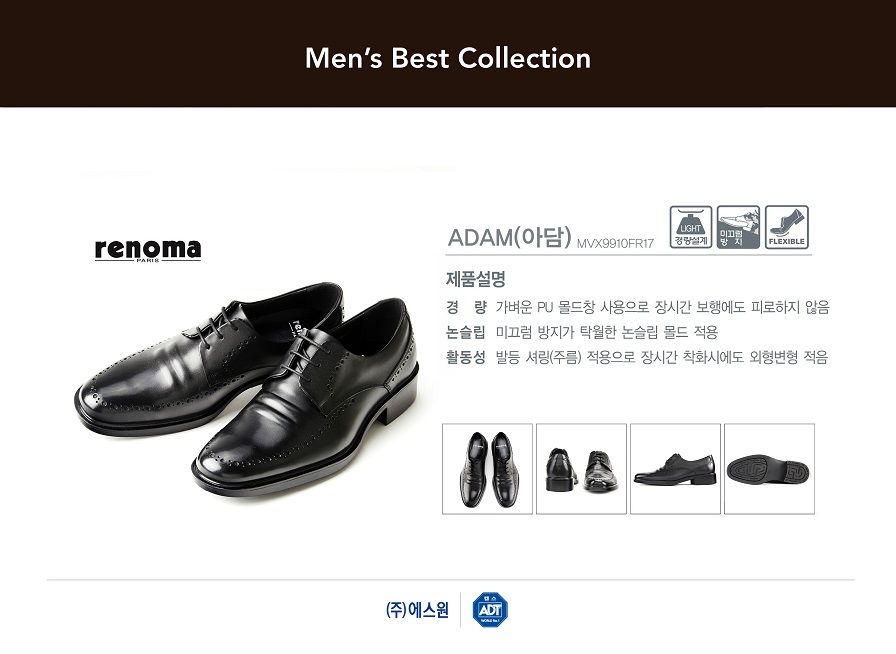The image size is (896, 654).
Task: Click the renoma Paris brand logo
Action: pos(148,250)
